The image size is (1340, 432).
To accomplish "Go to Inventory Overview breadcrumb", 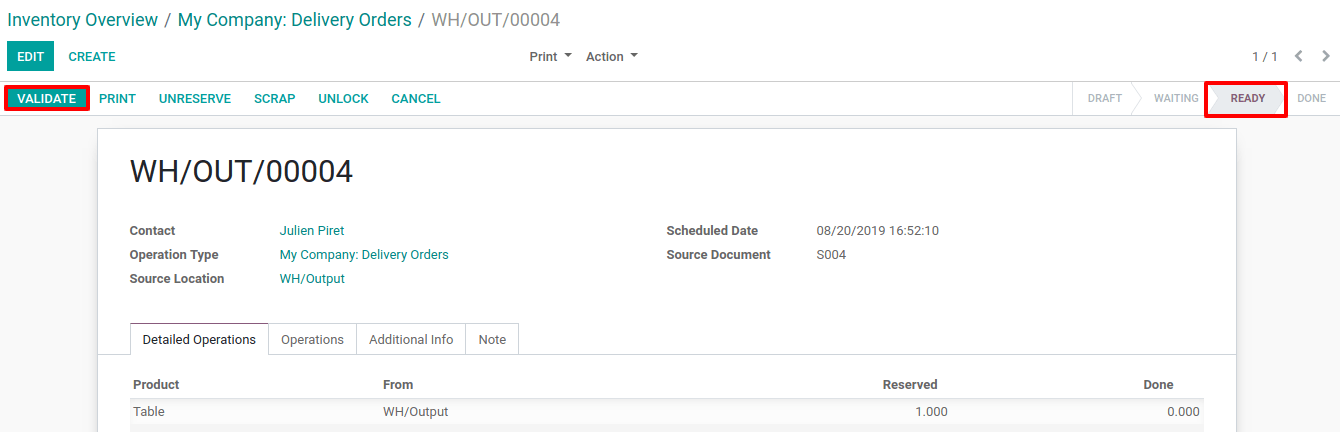I will 83,20.
